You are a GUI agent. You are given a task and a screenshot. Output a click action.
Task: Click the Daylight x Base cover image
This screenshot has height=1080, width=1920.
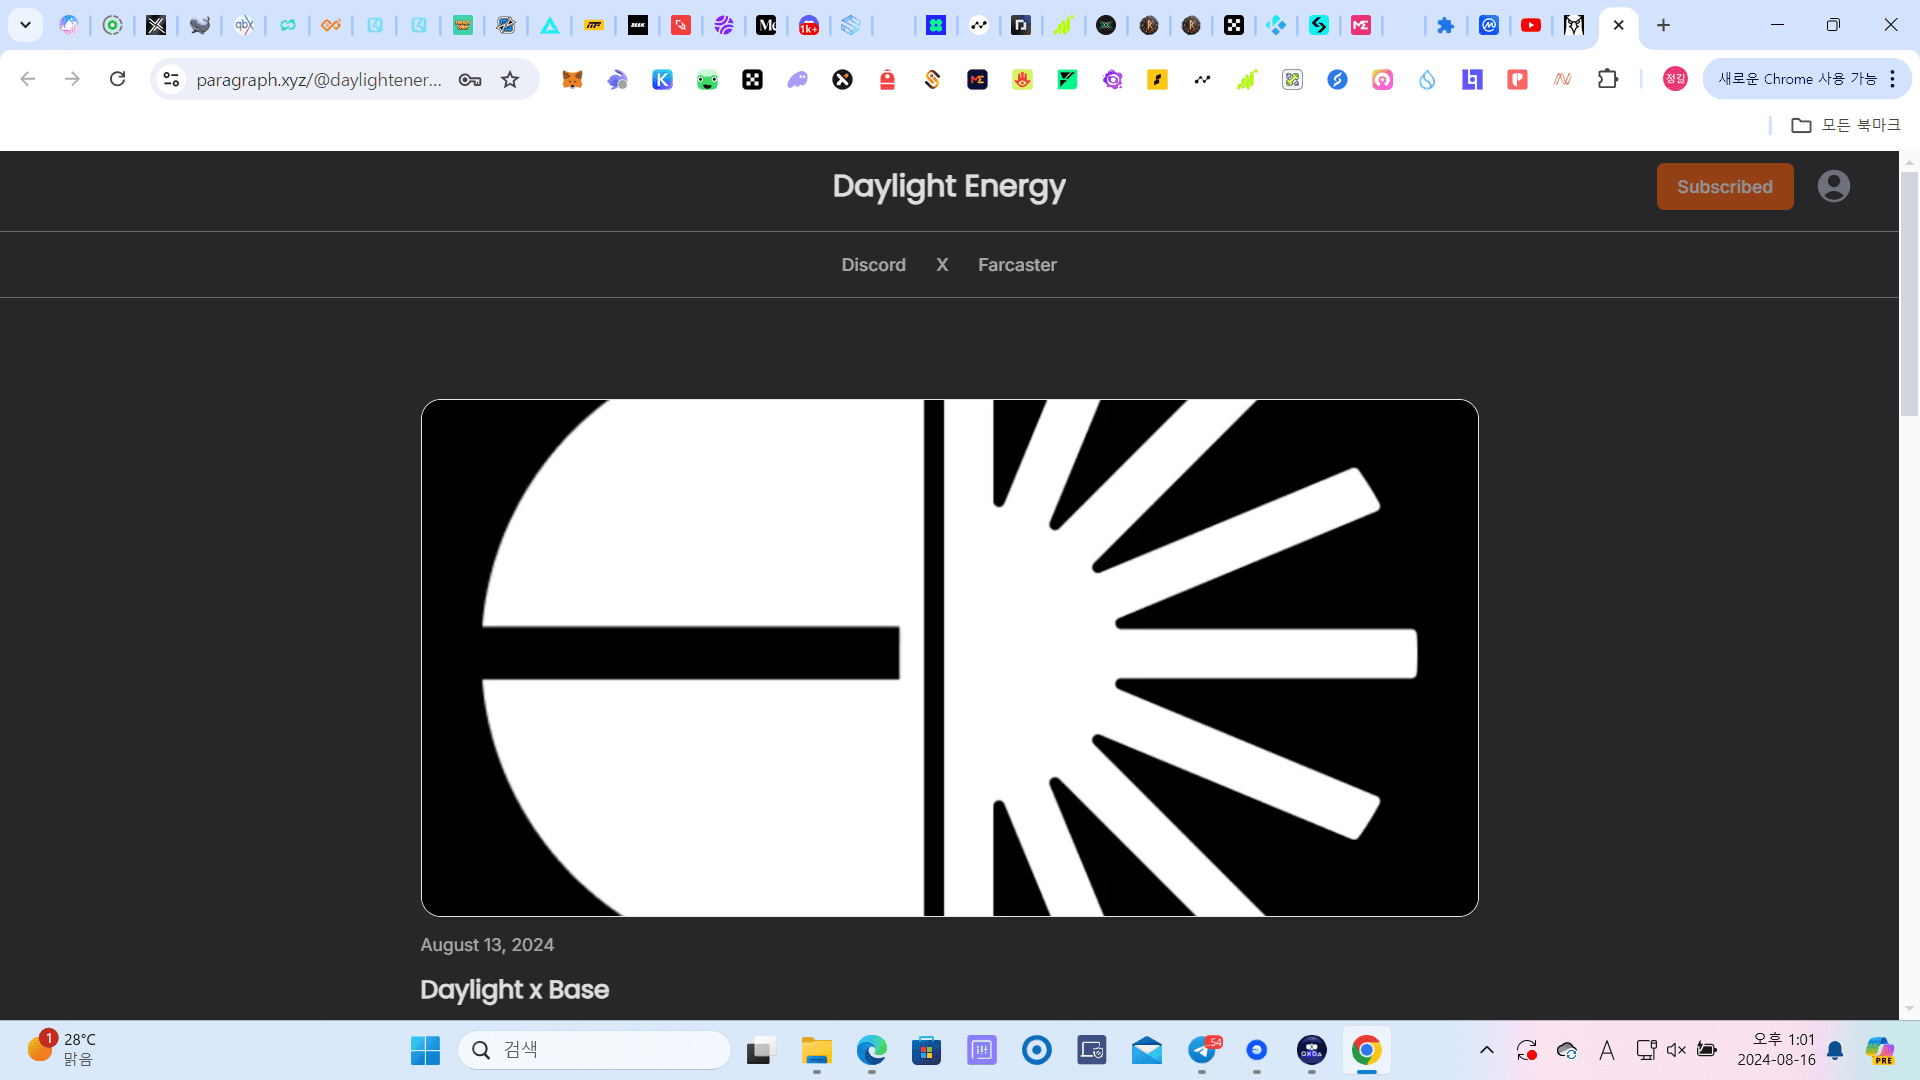[949, 657]
